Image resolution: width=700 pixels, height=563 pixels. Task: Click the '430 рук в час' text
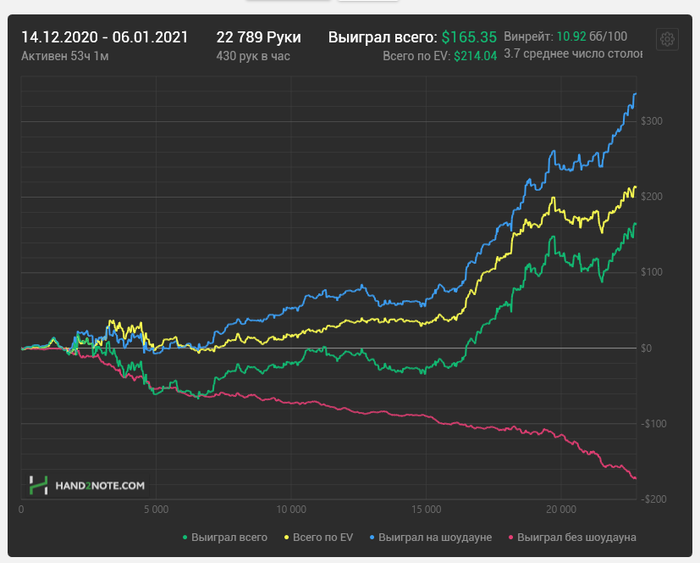point(253,56)
